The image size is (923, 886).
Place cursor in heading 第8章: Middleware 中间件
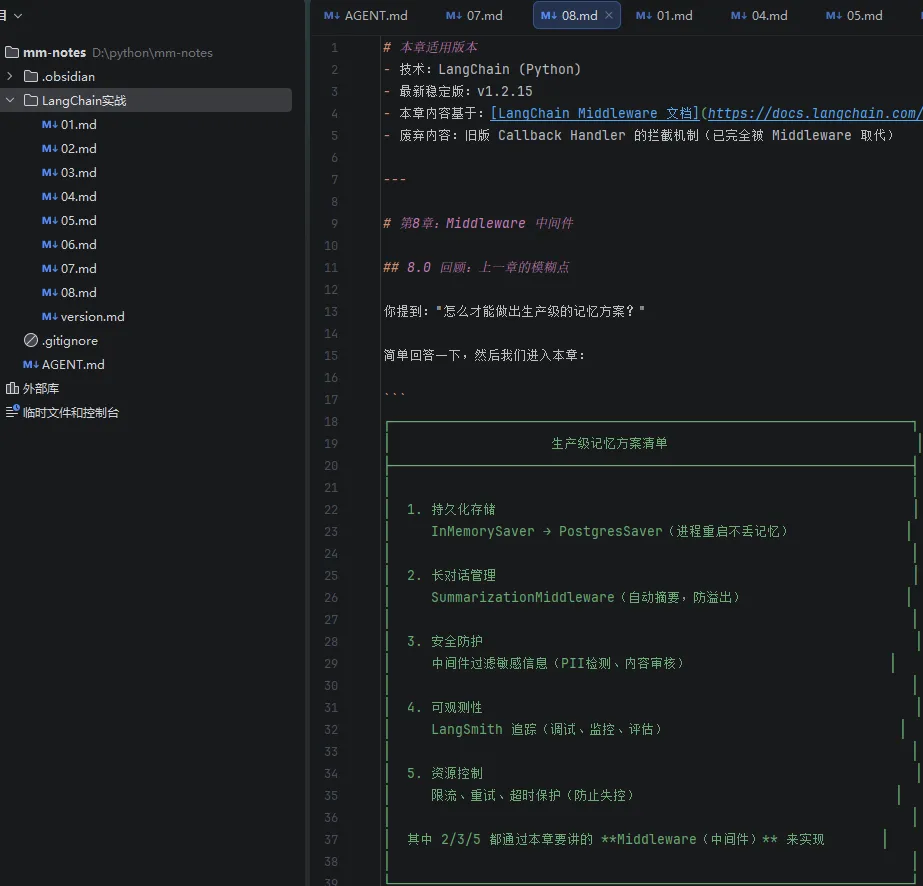point(486,223)
